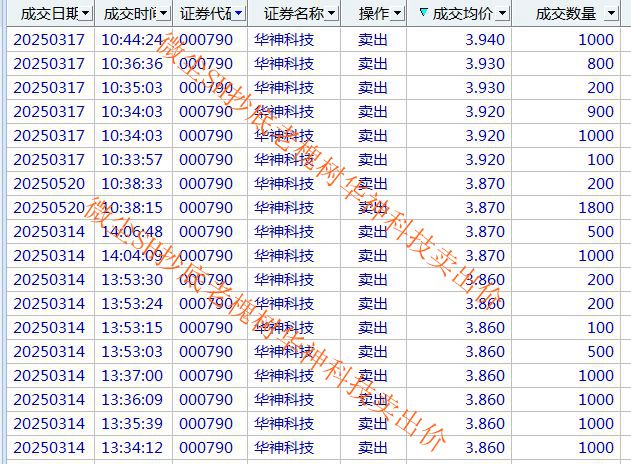631x464 pixels.
Task: Select the time cell 13:53:15
Action: pyautogui.click(x=132, y=328)
